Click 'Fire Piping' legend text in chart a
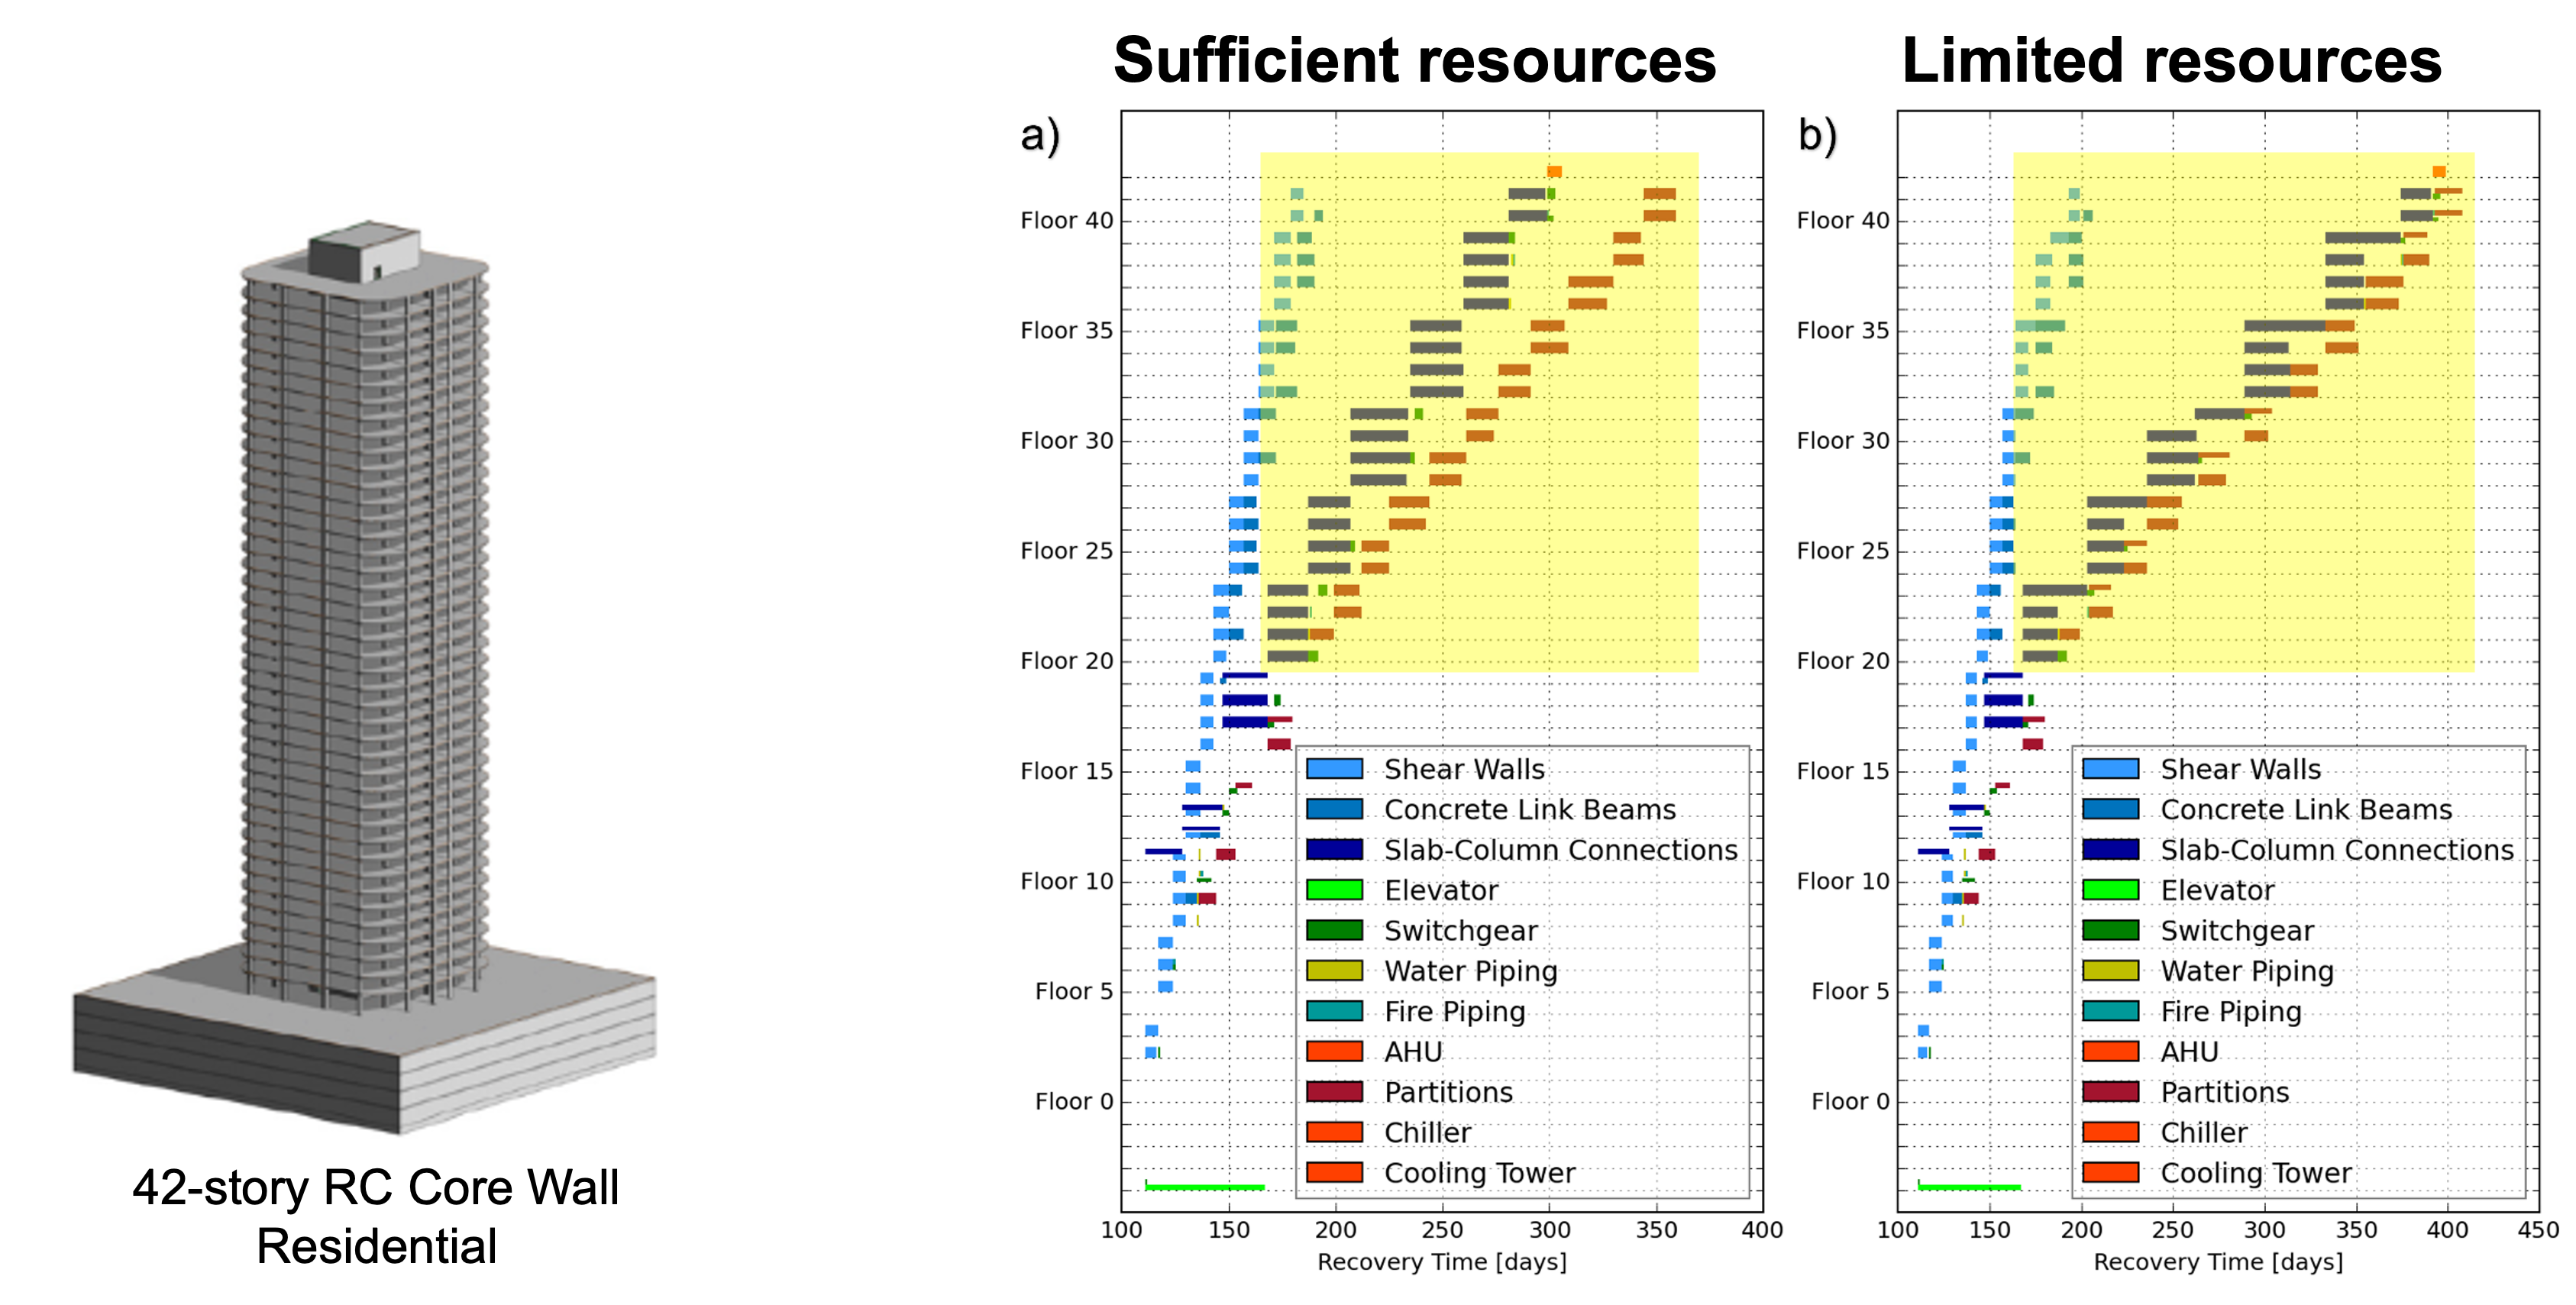 [1455, 1011]
